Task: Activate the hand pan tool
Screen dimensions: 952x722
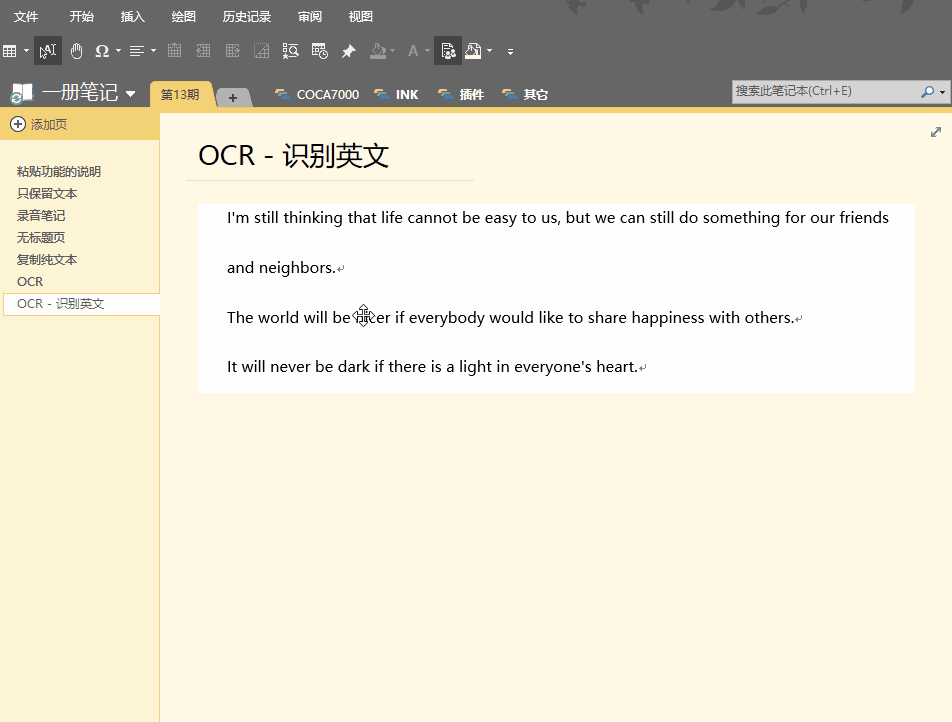Action: point(76,51)
